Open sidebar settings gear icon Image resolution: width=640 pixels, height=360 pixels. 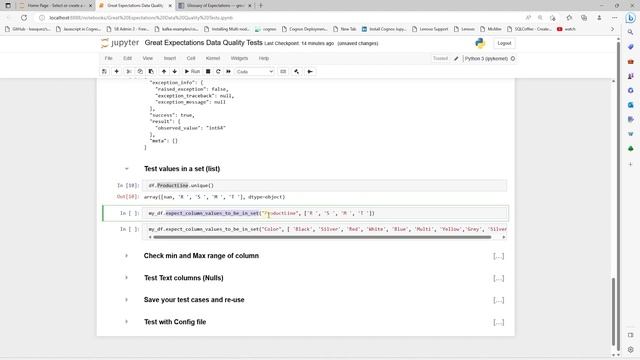pos(630,349)
